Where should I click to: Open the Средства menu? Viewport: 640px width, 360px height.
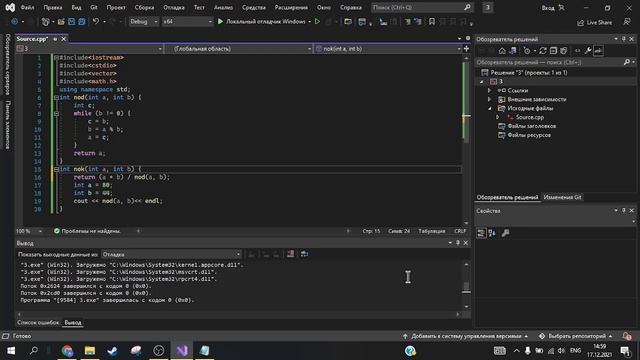click(253, 7)
